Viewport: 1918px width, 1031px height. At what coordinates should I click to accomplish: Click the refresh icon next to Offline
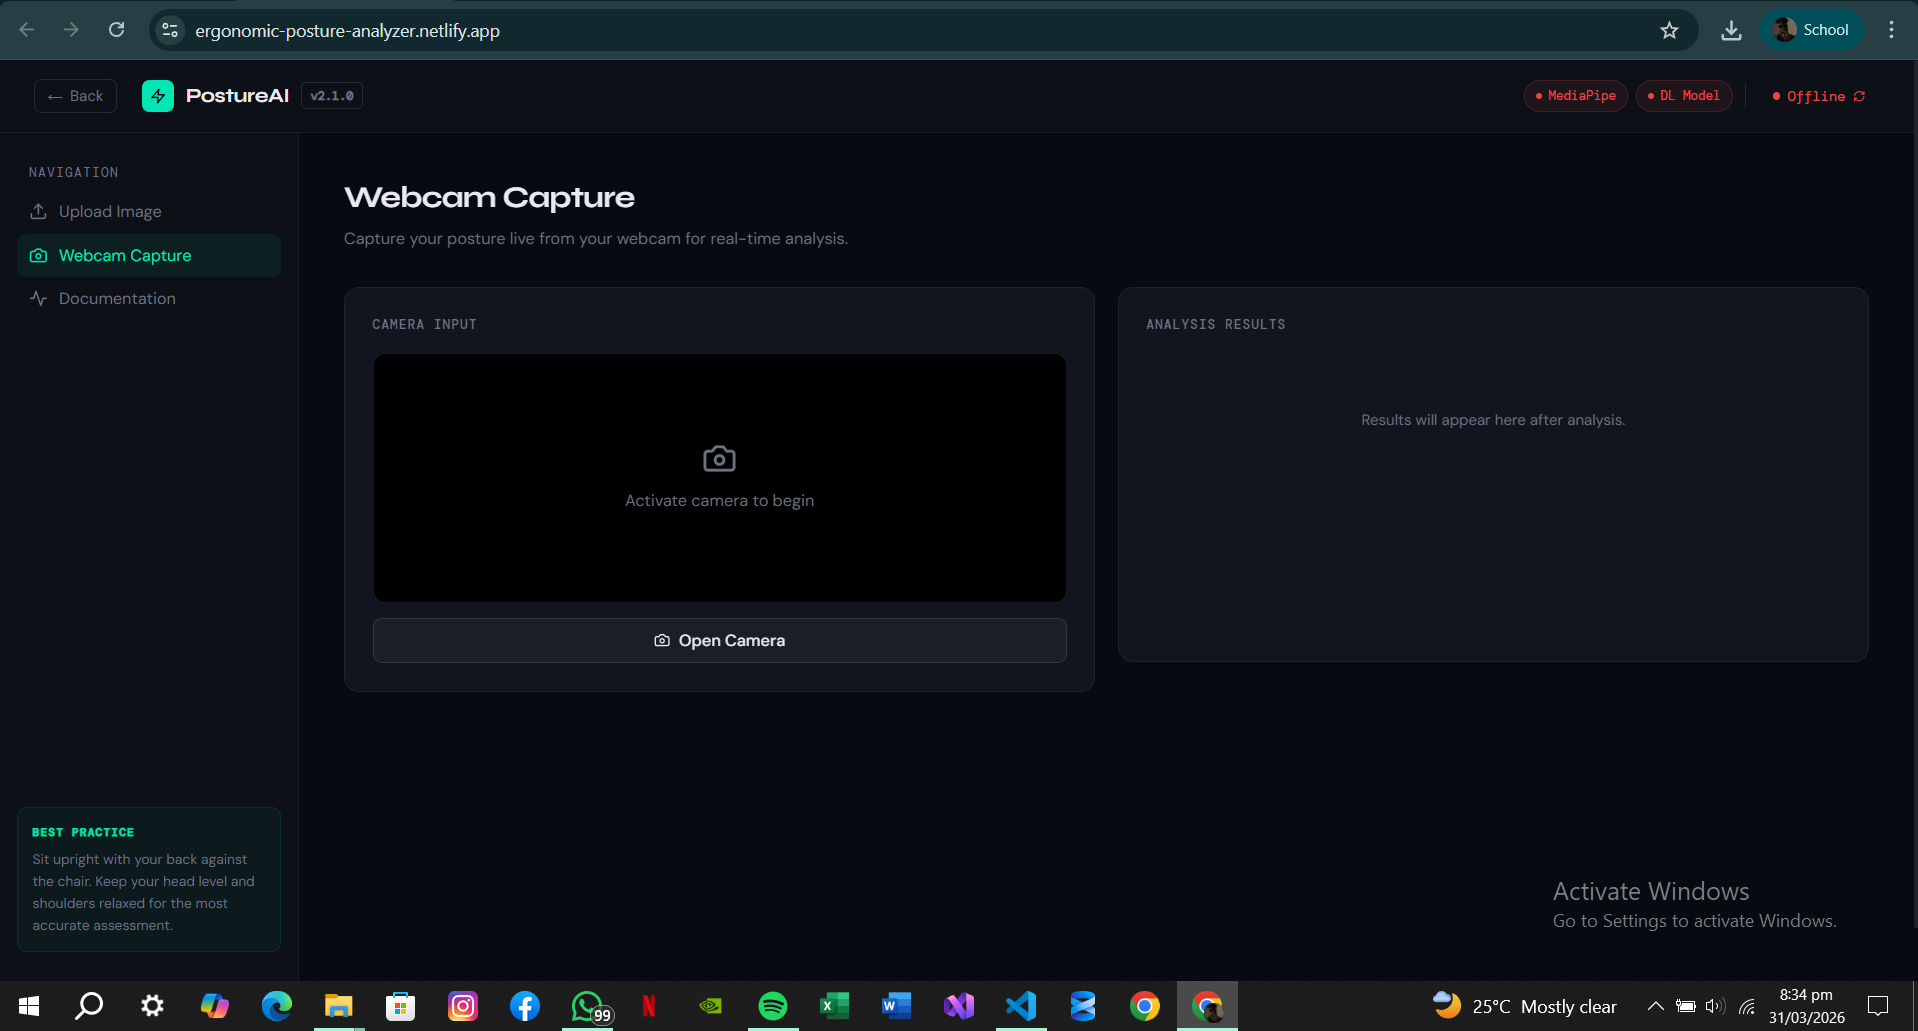1859,97
